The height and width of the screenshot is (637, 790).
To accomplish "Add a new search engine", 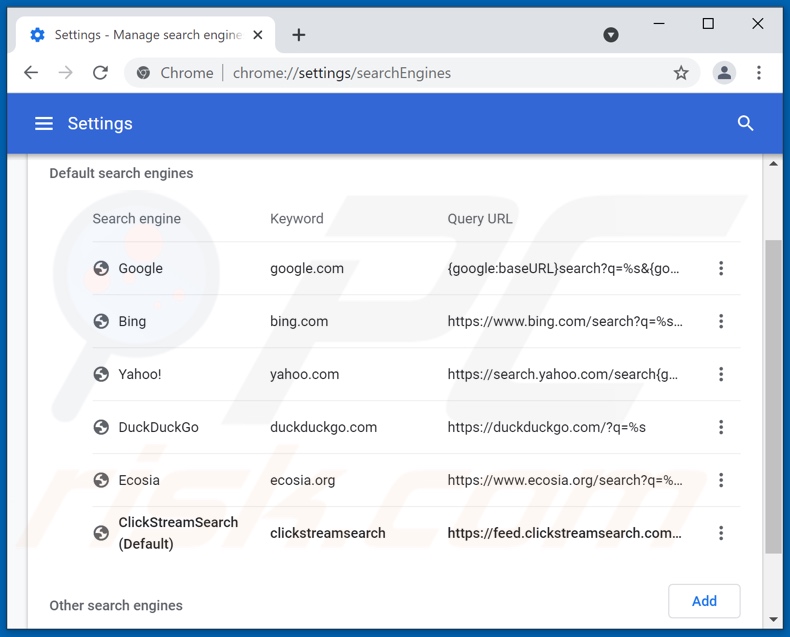I will [704, 601].
